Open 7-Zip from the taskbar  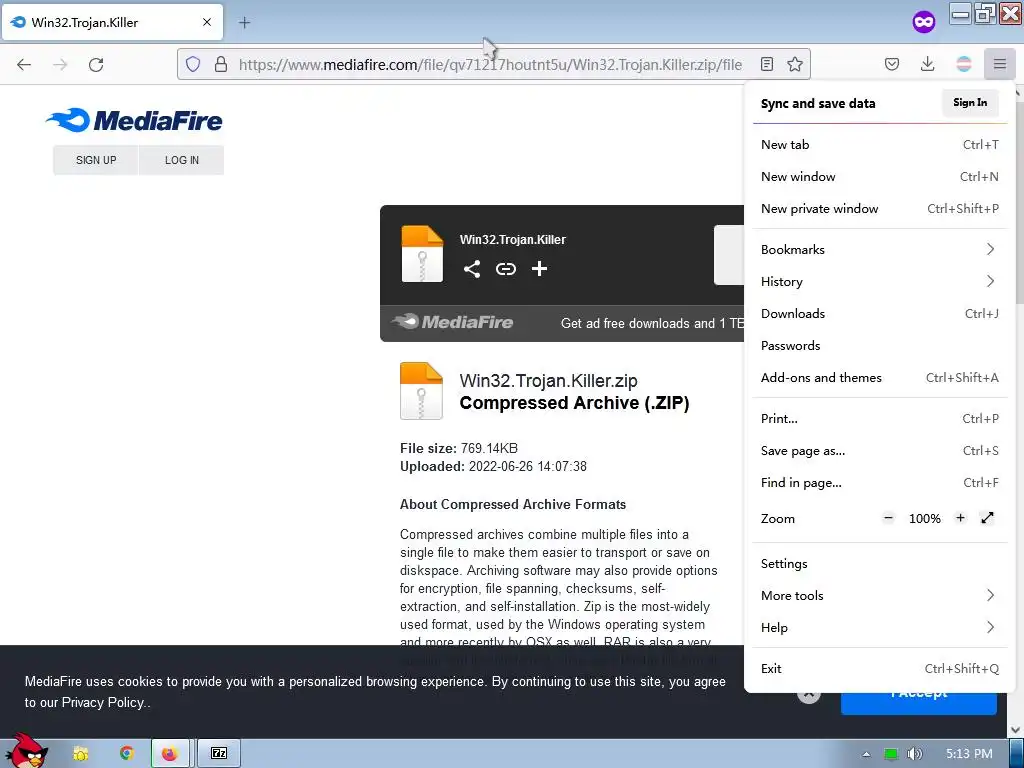[x=219, y=754]
